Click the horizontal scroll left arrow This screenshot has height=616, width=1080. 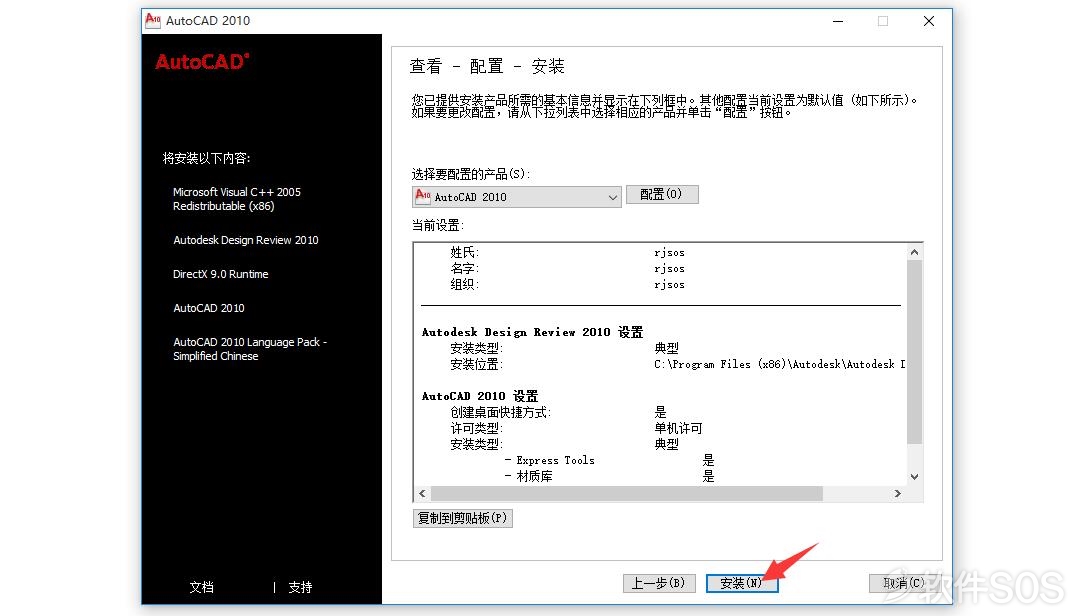tap(422, 493)
